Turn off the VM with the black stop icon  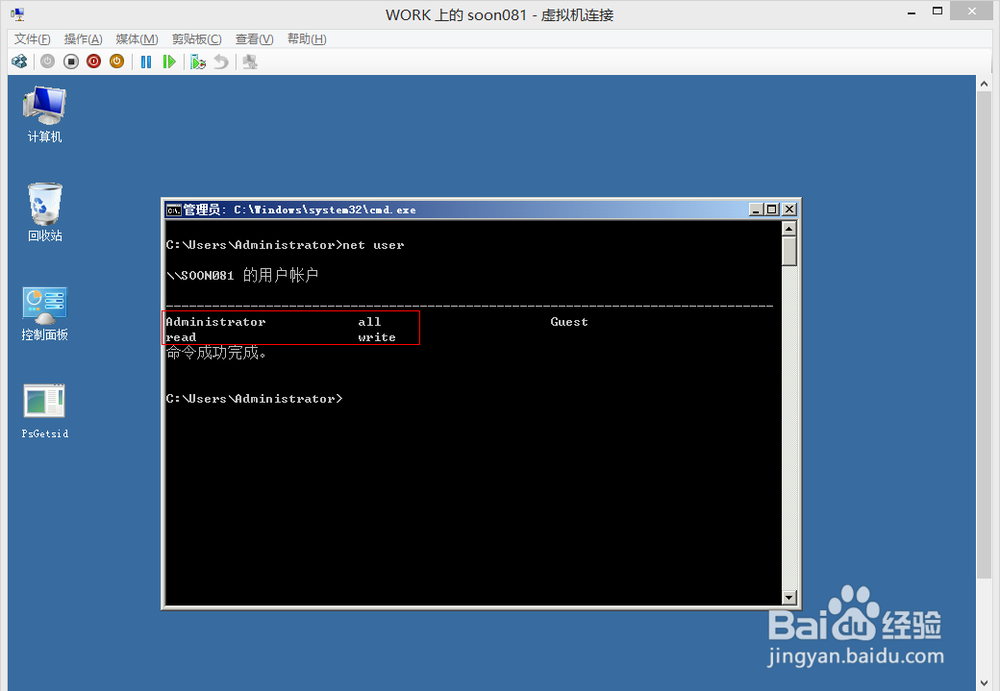click(x=71, y=61)
